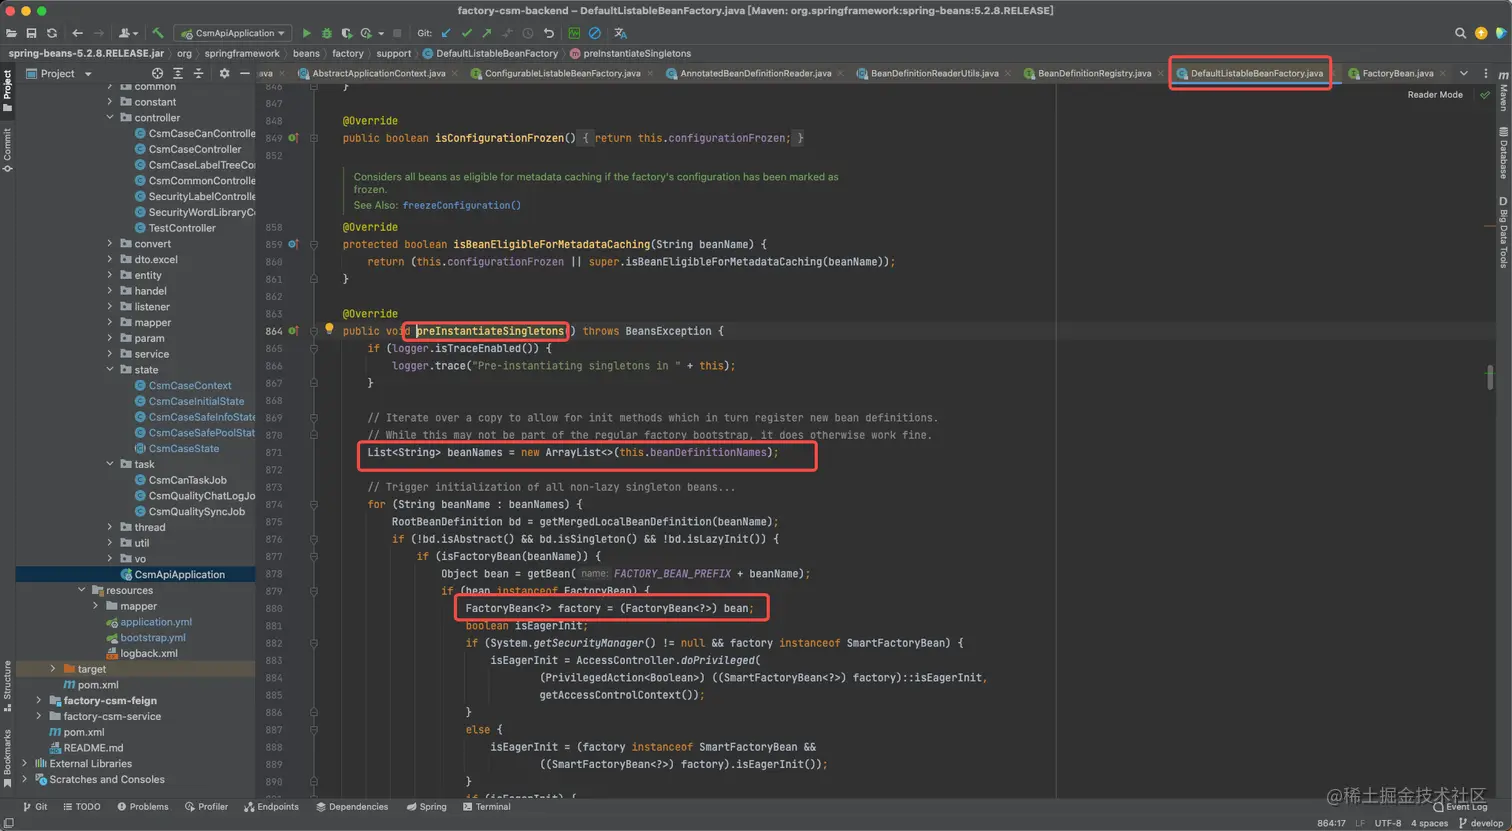Open Search Everywhere magnifier in the top right
This screenshot has width=1512, height=831.
(x=1460, y=33)
